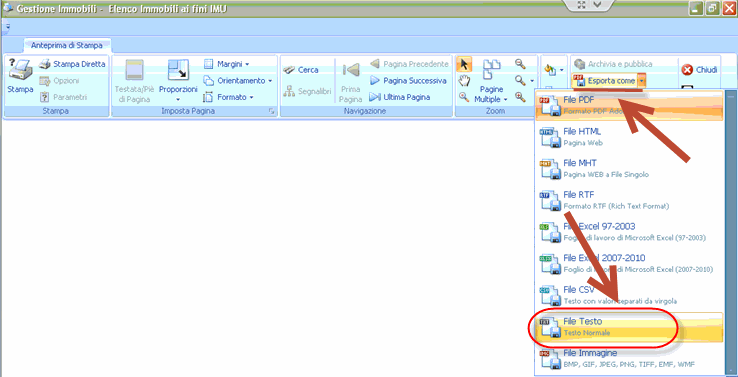Click the Cerca search tool

[301, 70]
